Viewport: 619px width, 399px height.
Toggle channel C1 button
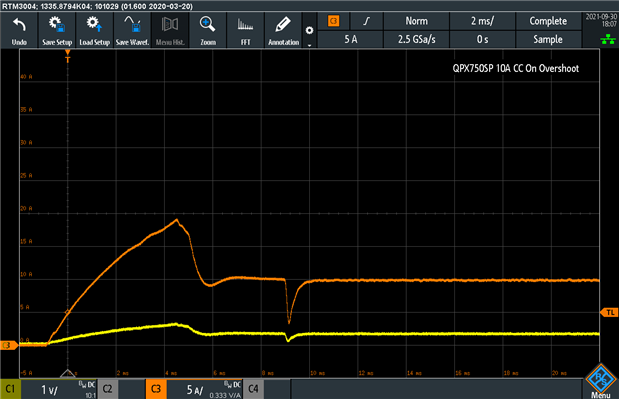click(x=10, y=389)
